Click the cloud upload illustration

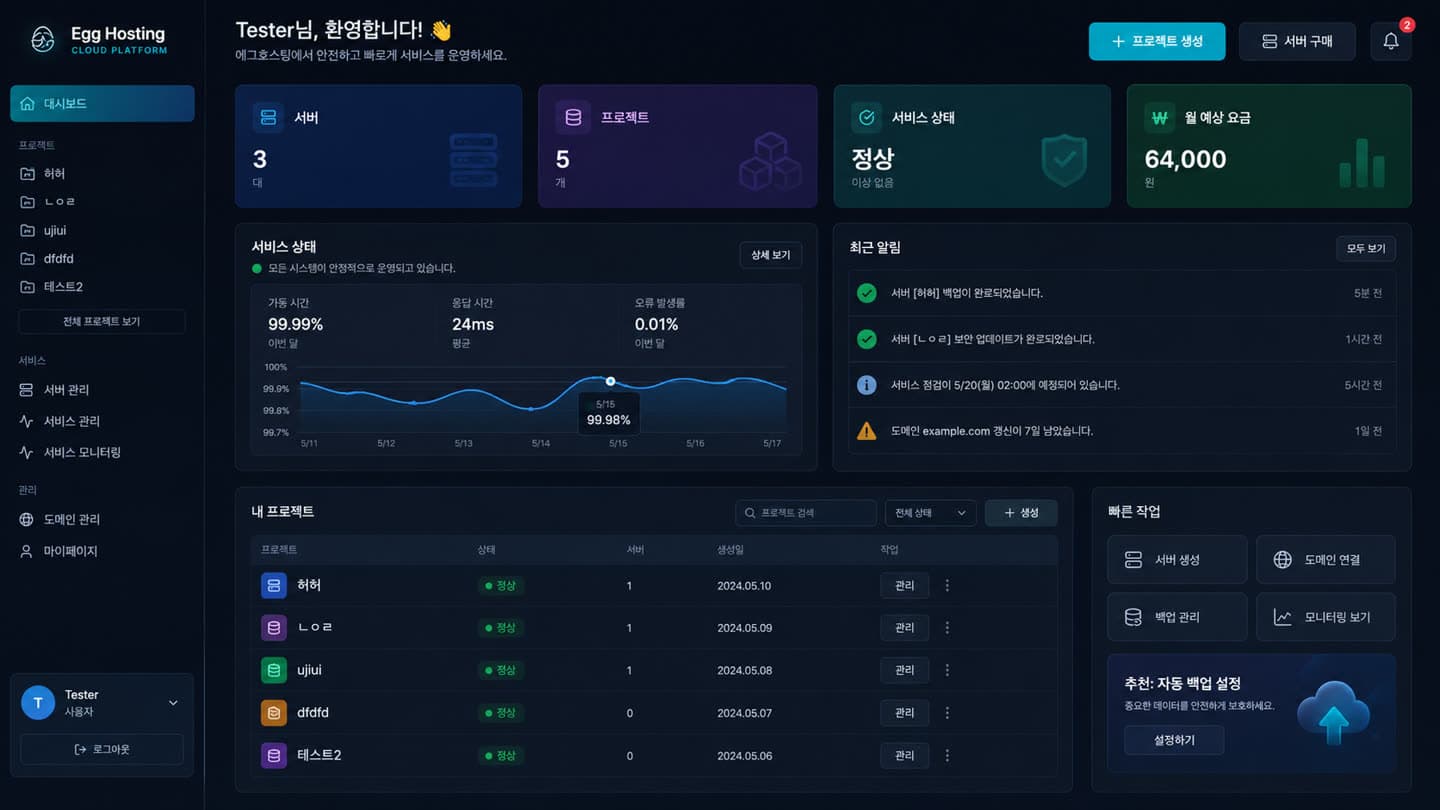click(x=1332, y=712)
